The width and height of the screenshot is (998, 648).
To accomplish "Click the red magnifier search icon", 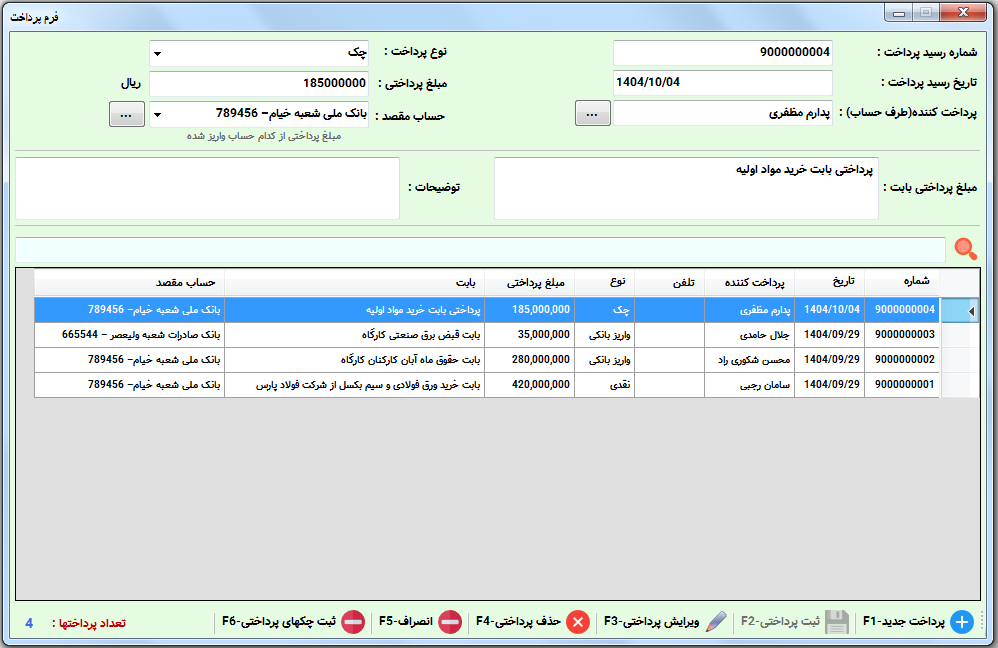I will click(x=966, y=249).
